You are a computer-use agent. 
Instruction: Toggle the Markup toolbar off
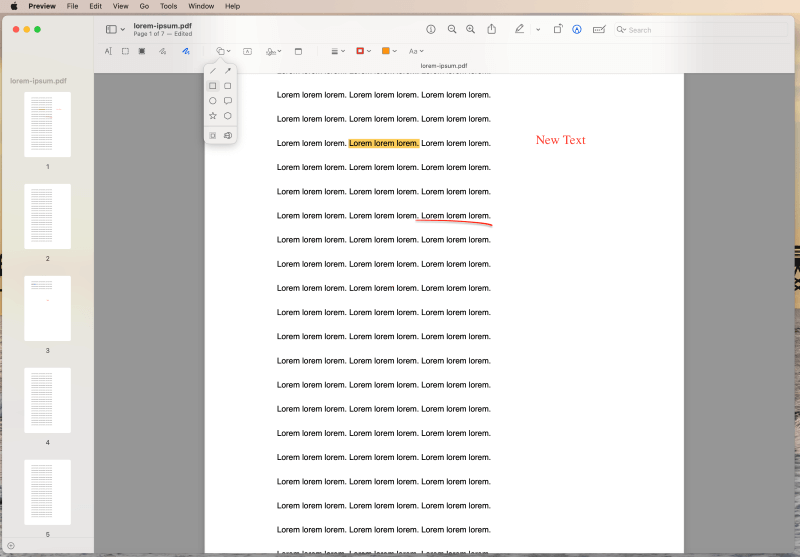[577, 30]
